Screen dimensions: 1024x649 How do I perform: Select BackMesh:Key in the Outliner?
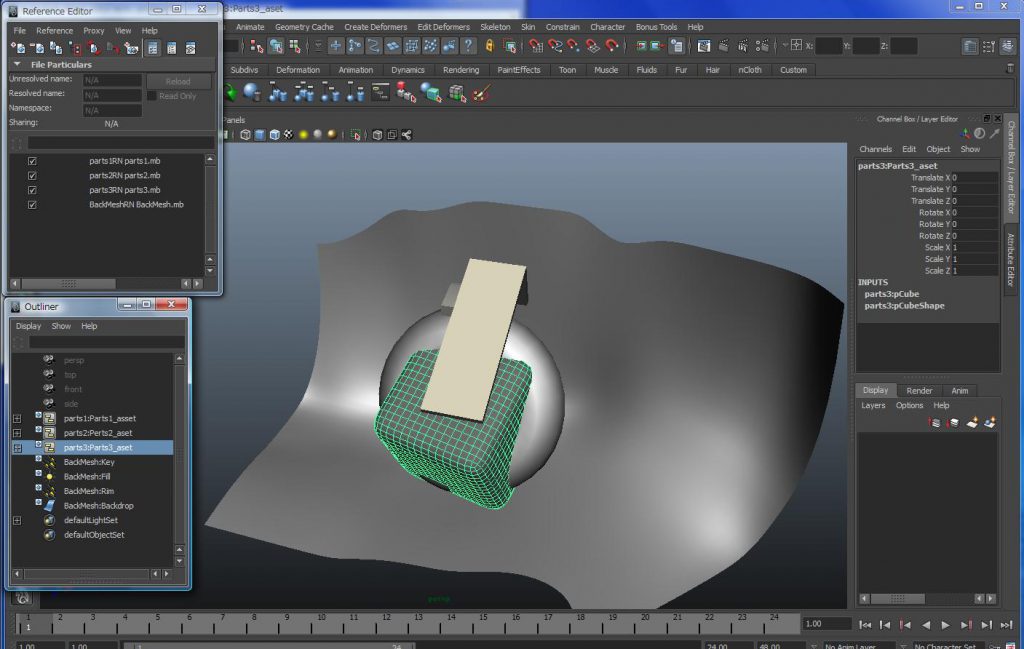pos(89,462)
